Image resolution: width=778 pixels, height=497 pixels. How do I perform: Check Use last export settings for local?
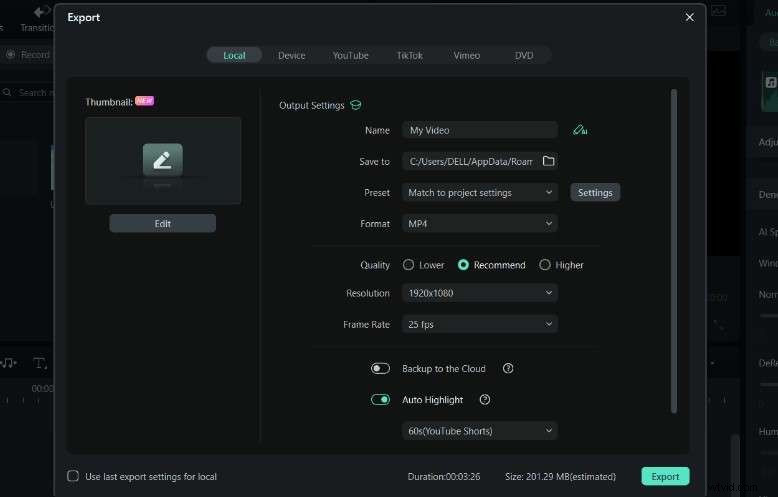click(73, 477)
